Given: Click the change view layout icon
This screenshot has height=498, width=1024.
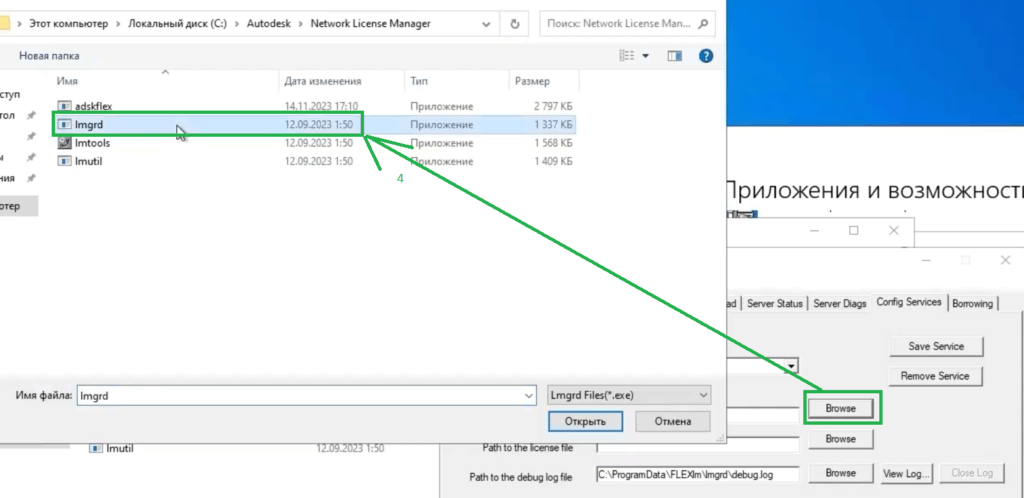Looking at the screenshot, I should (628, 56).
